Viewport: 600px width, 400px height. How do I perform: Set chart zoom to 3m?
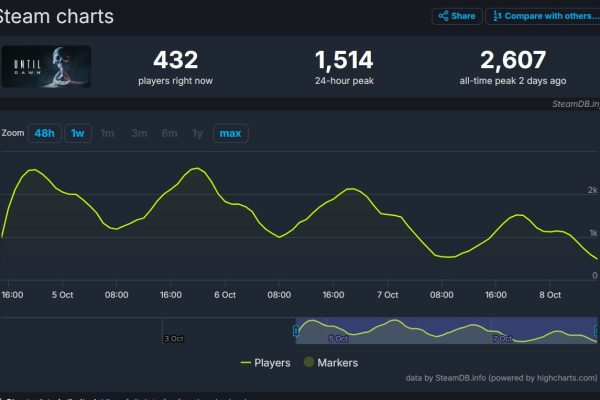pyautogui.click(x=139, y=133)
